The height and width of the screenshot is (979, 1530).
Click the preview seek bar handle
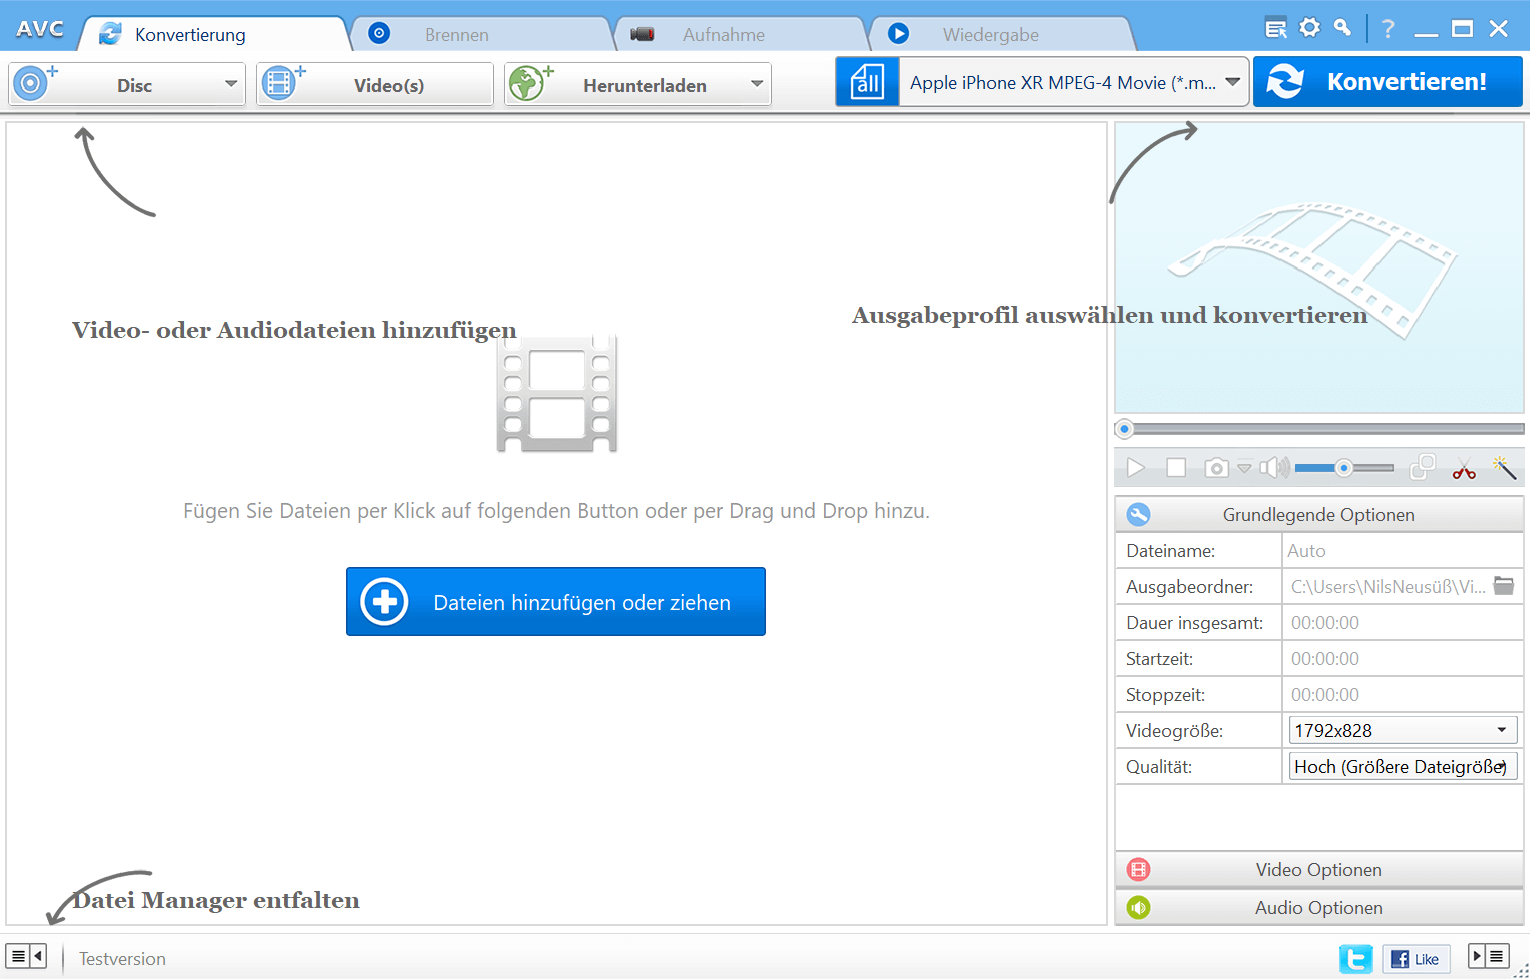[1125, 429]
